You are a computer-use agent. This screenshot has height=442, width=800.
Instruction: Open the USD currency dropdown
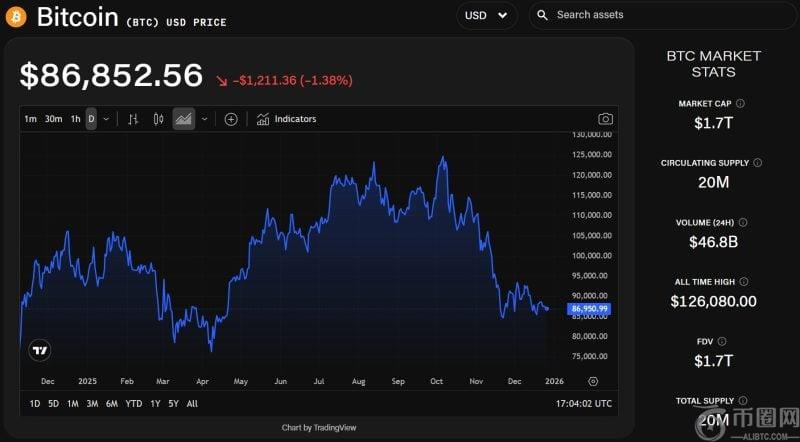(x=486, y=15)
